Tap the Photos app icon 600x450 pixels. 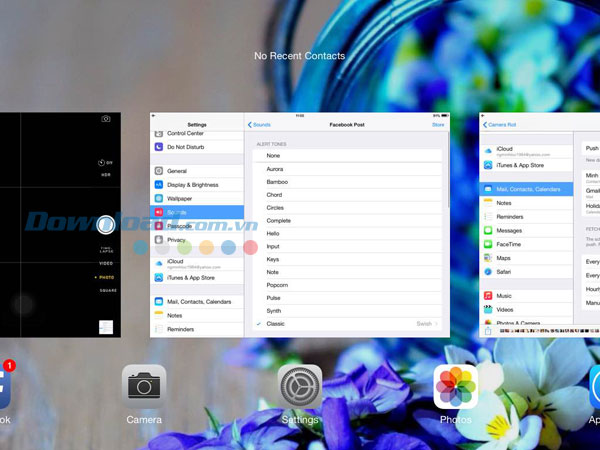[455, 386]
